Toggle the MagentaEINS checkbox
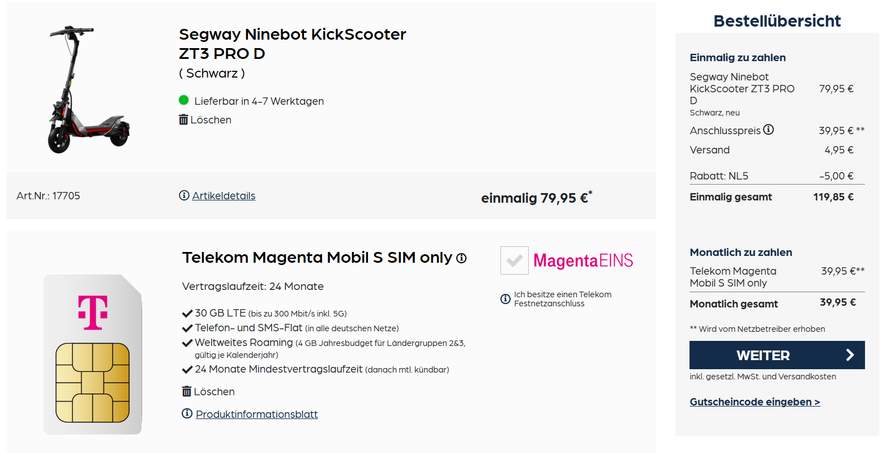Viewport: 895px width, 453px height. pos(514,261)
